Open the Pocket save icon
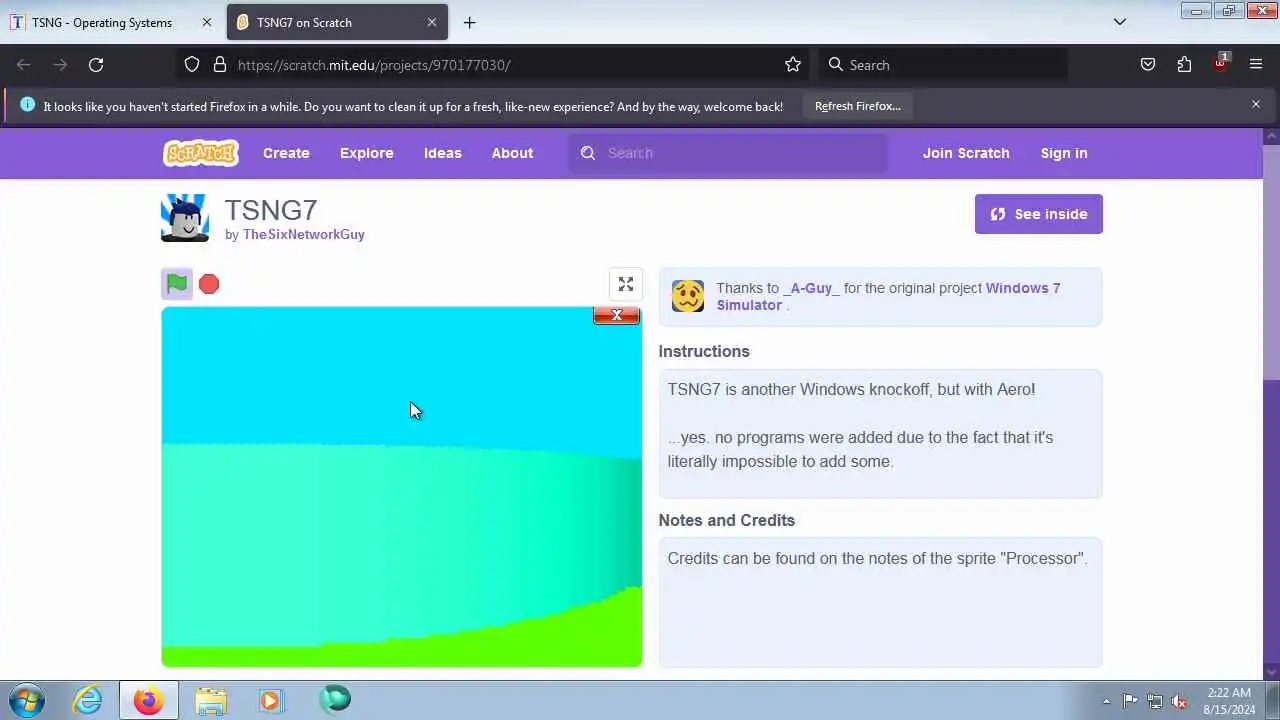The image size is (1280, 720). pyautogui.click(x=1148, y=65)
